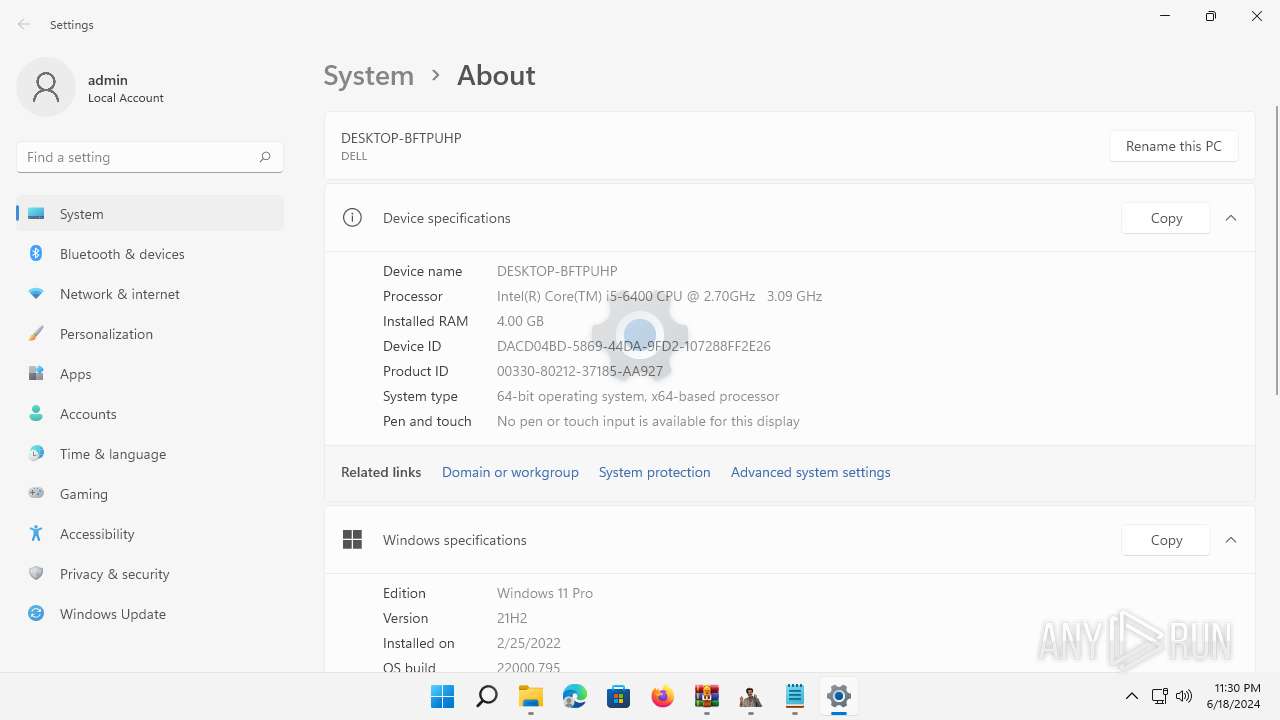Click the volume icon in the system tray

(x=1184, y=696)
